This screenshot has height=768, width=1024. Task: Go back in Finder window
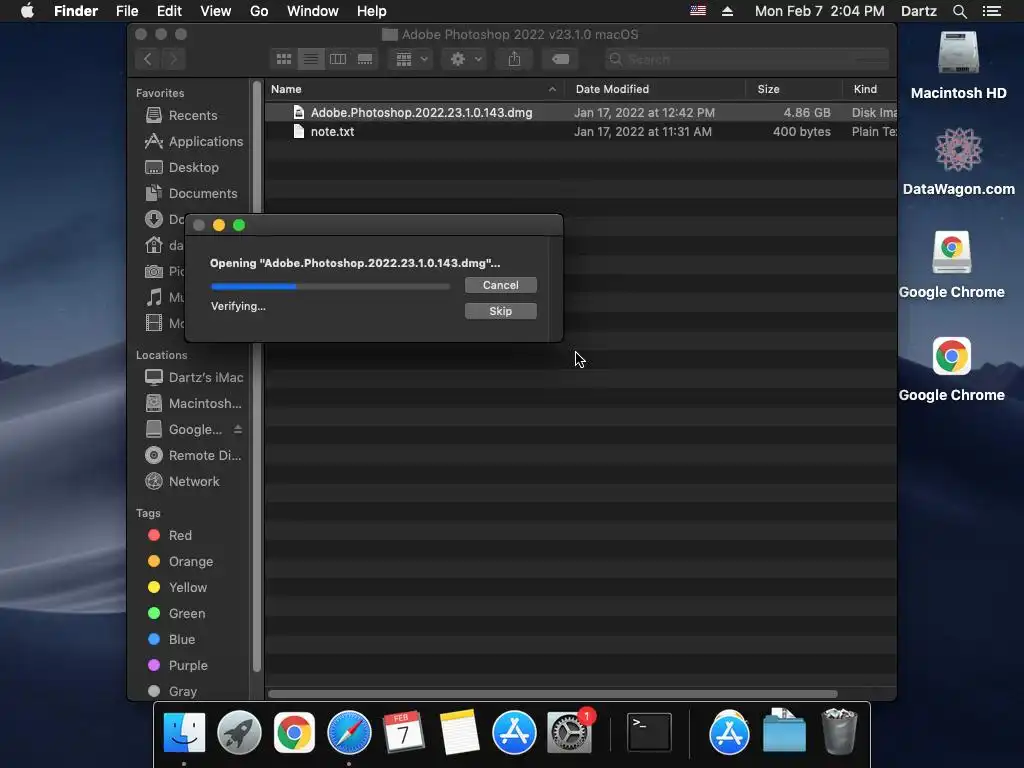pyautogui.click(x=148, y=59)
